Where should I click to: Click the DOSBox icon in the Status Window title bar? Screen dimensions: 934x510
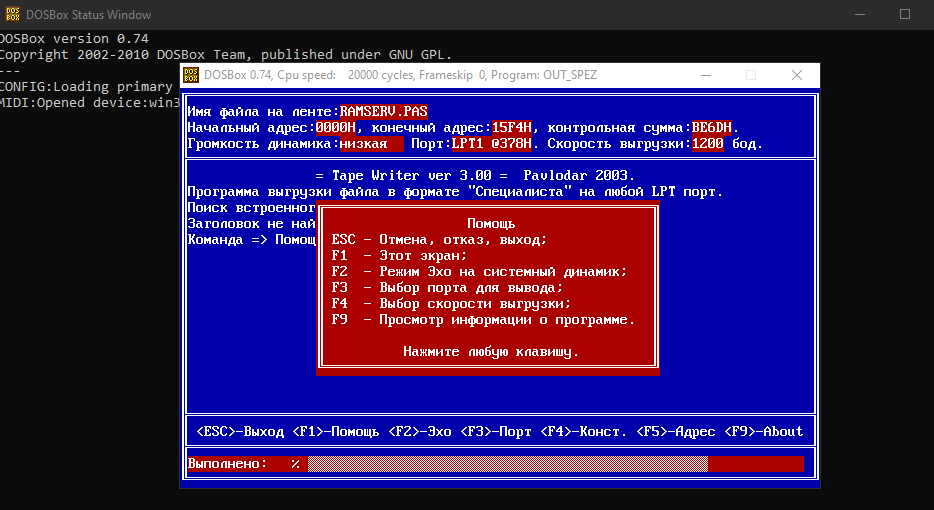(13, 14)
